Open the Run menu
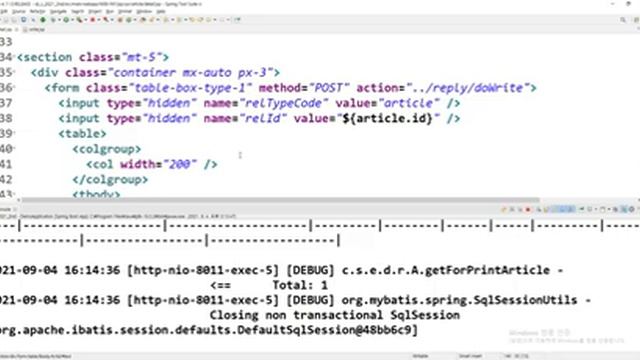 pyautogui.click(x=109, y=11)
